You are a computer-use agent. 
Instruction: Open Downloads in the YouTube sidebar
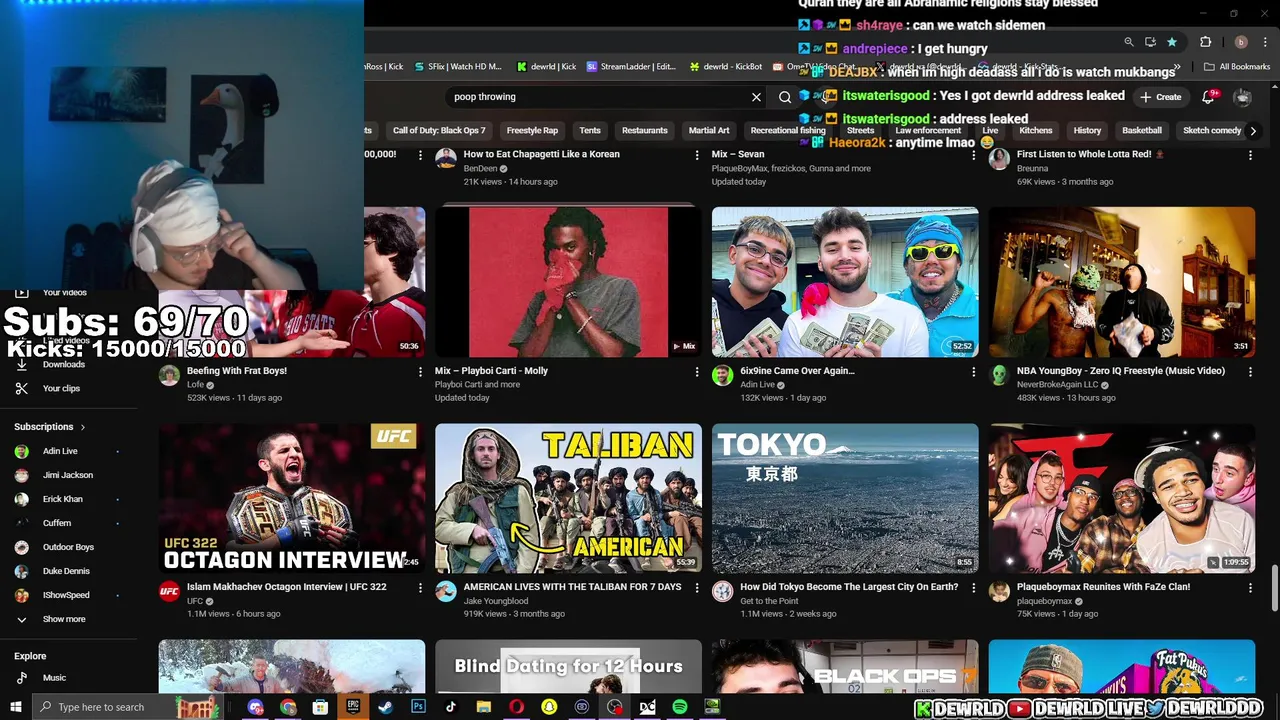64,364
